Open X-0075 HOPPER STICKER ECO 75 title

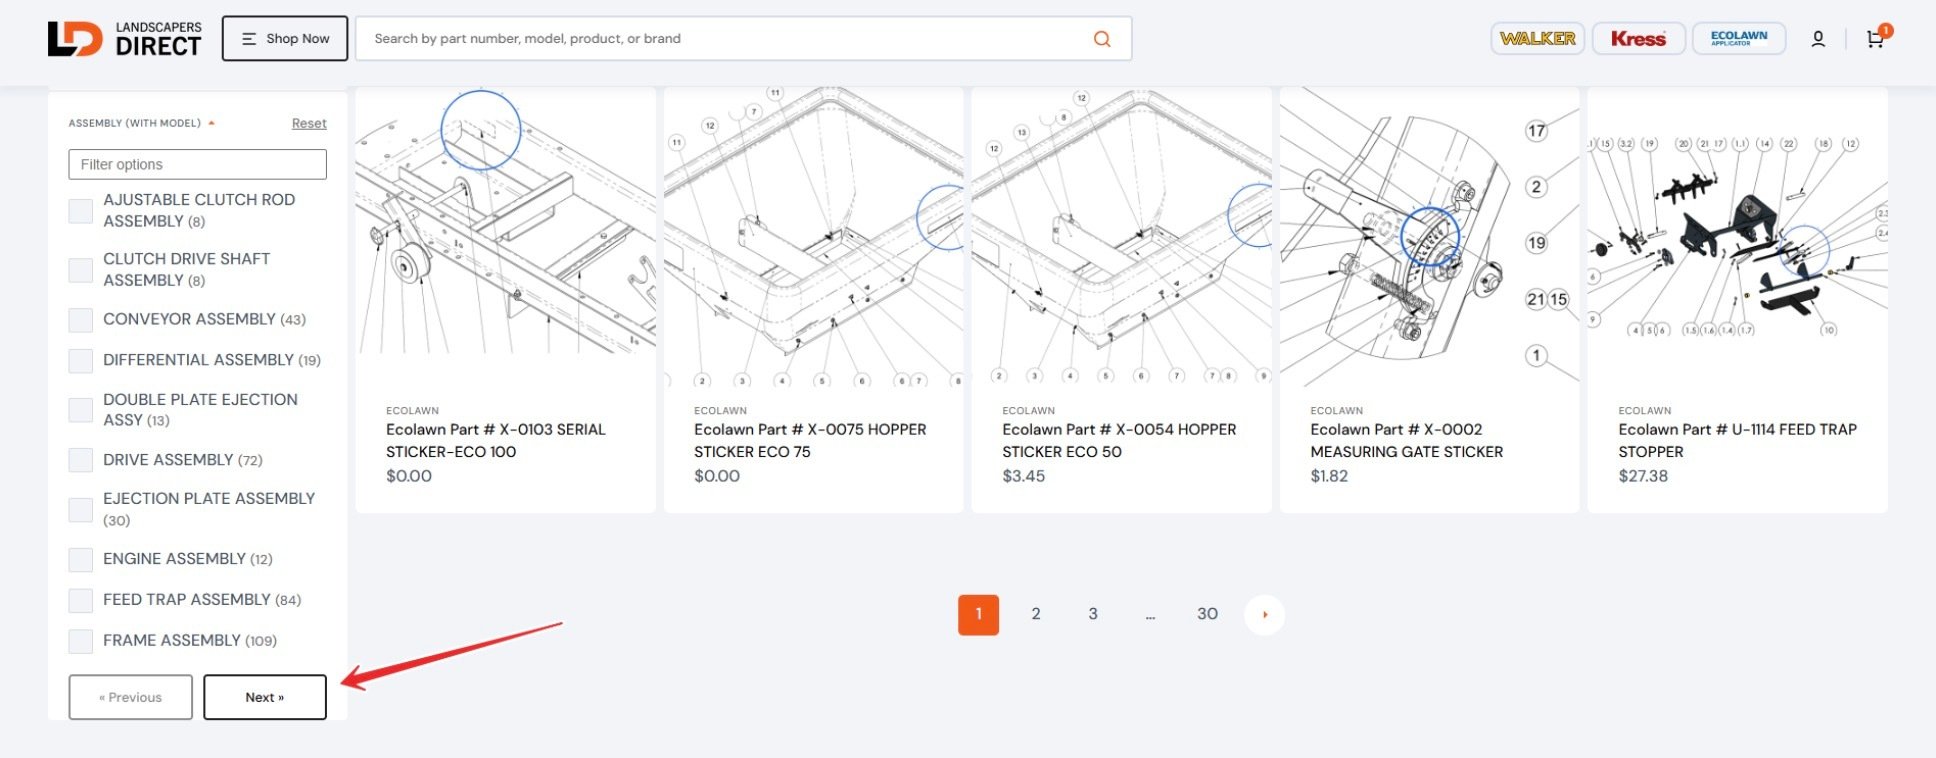[x=810, y=440]
